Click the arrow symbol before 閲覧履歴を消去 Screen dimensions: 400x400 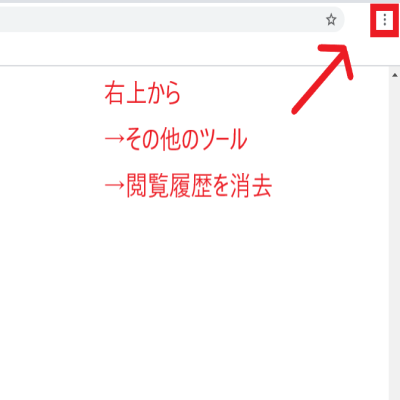point(115,185)
